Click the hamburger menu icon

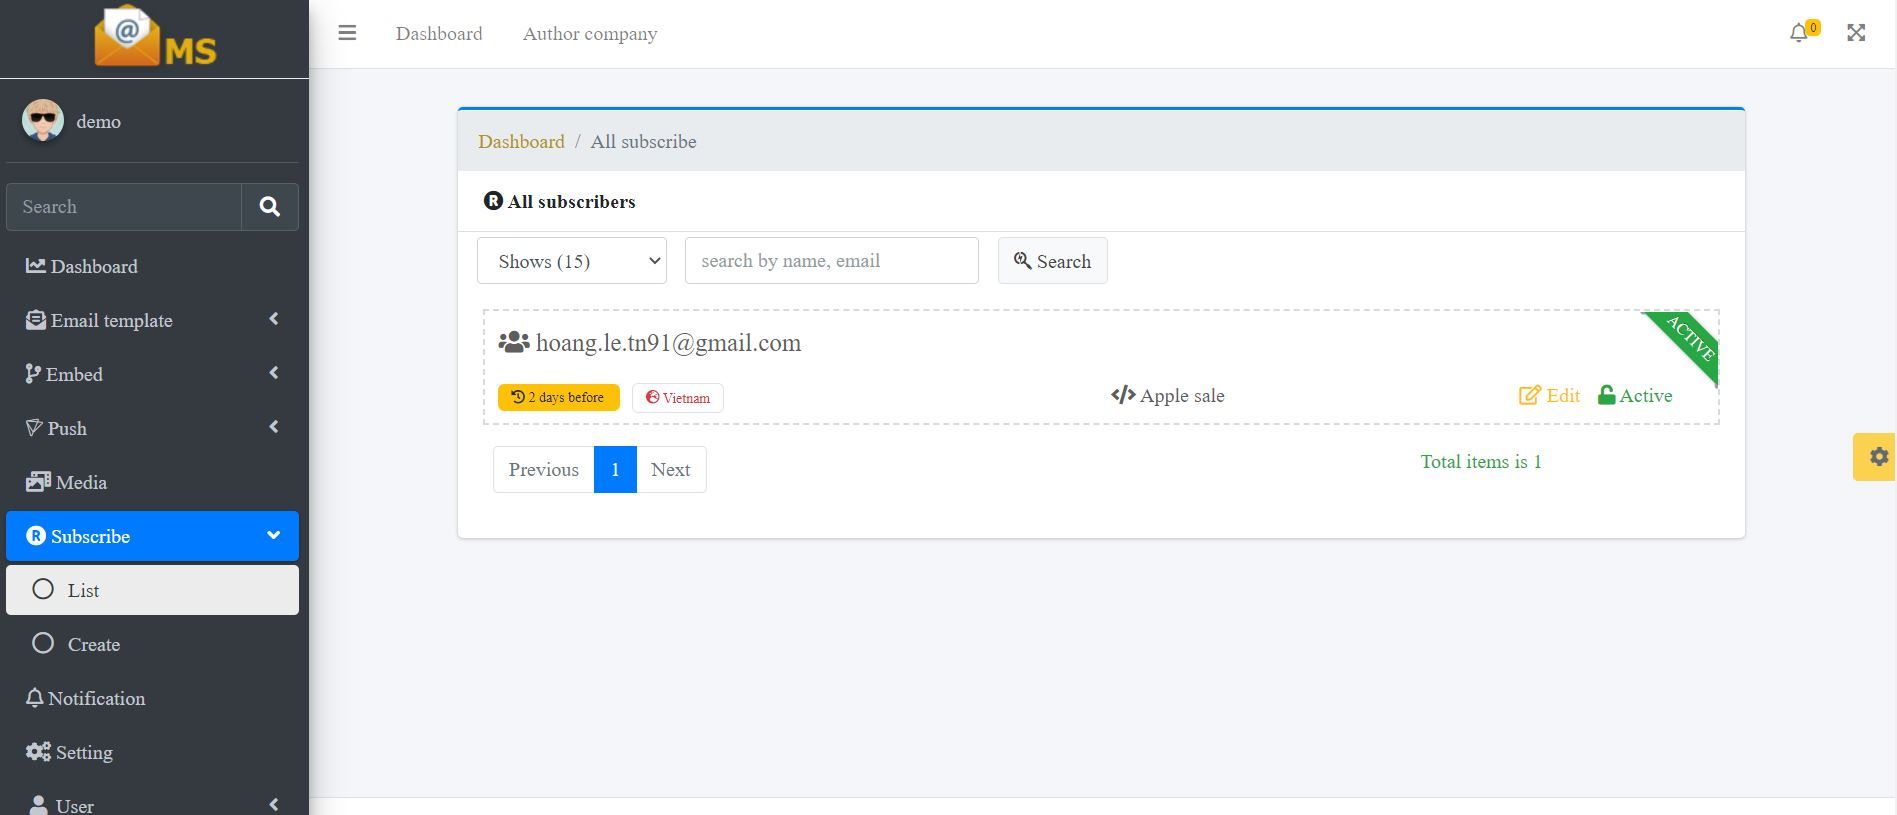pyautogui.click(x=347, y=33)
